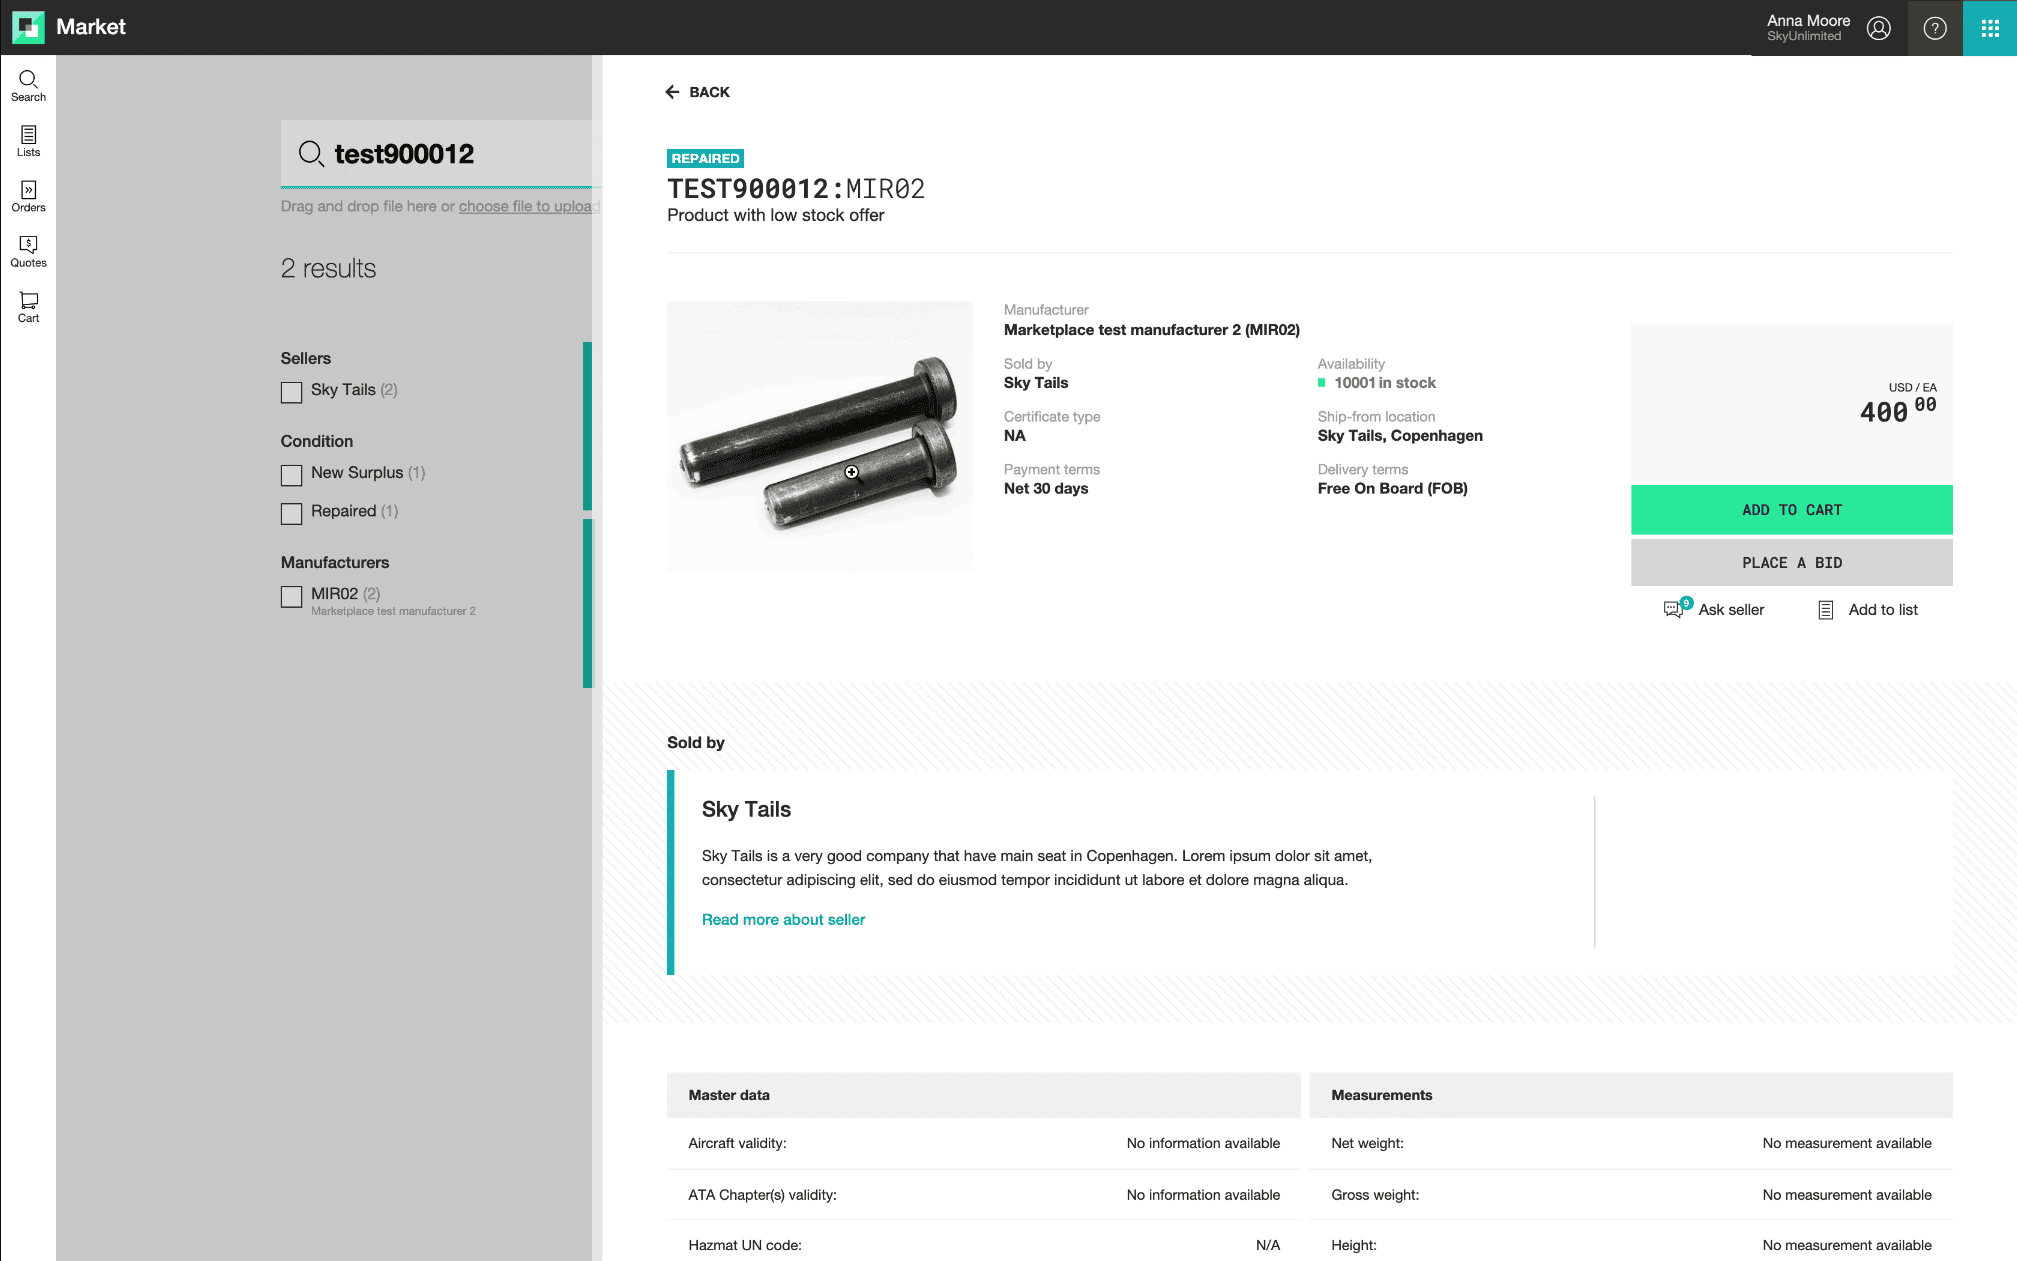The width and height of the screenshot is (2017, 1261).
Task: Toggle the Repaired condition checkbox
Action: click(x=291, y=513)
